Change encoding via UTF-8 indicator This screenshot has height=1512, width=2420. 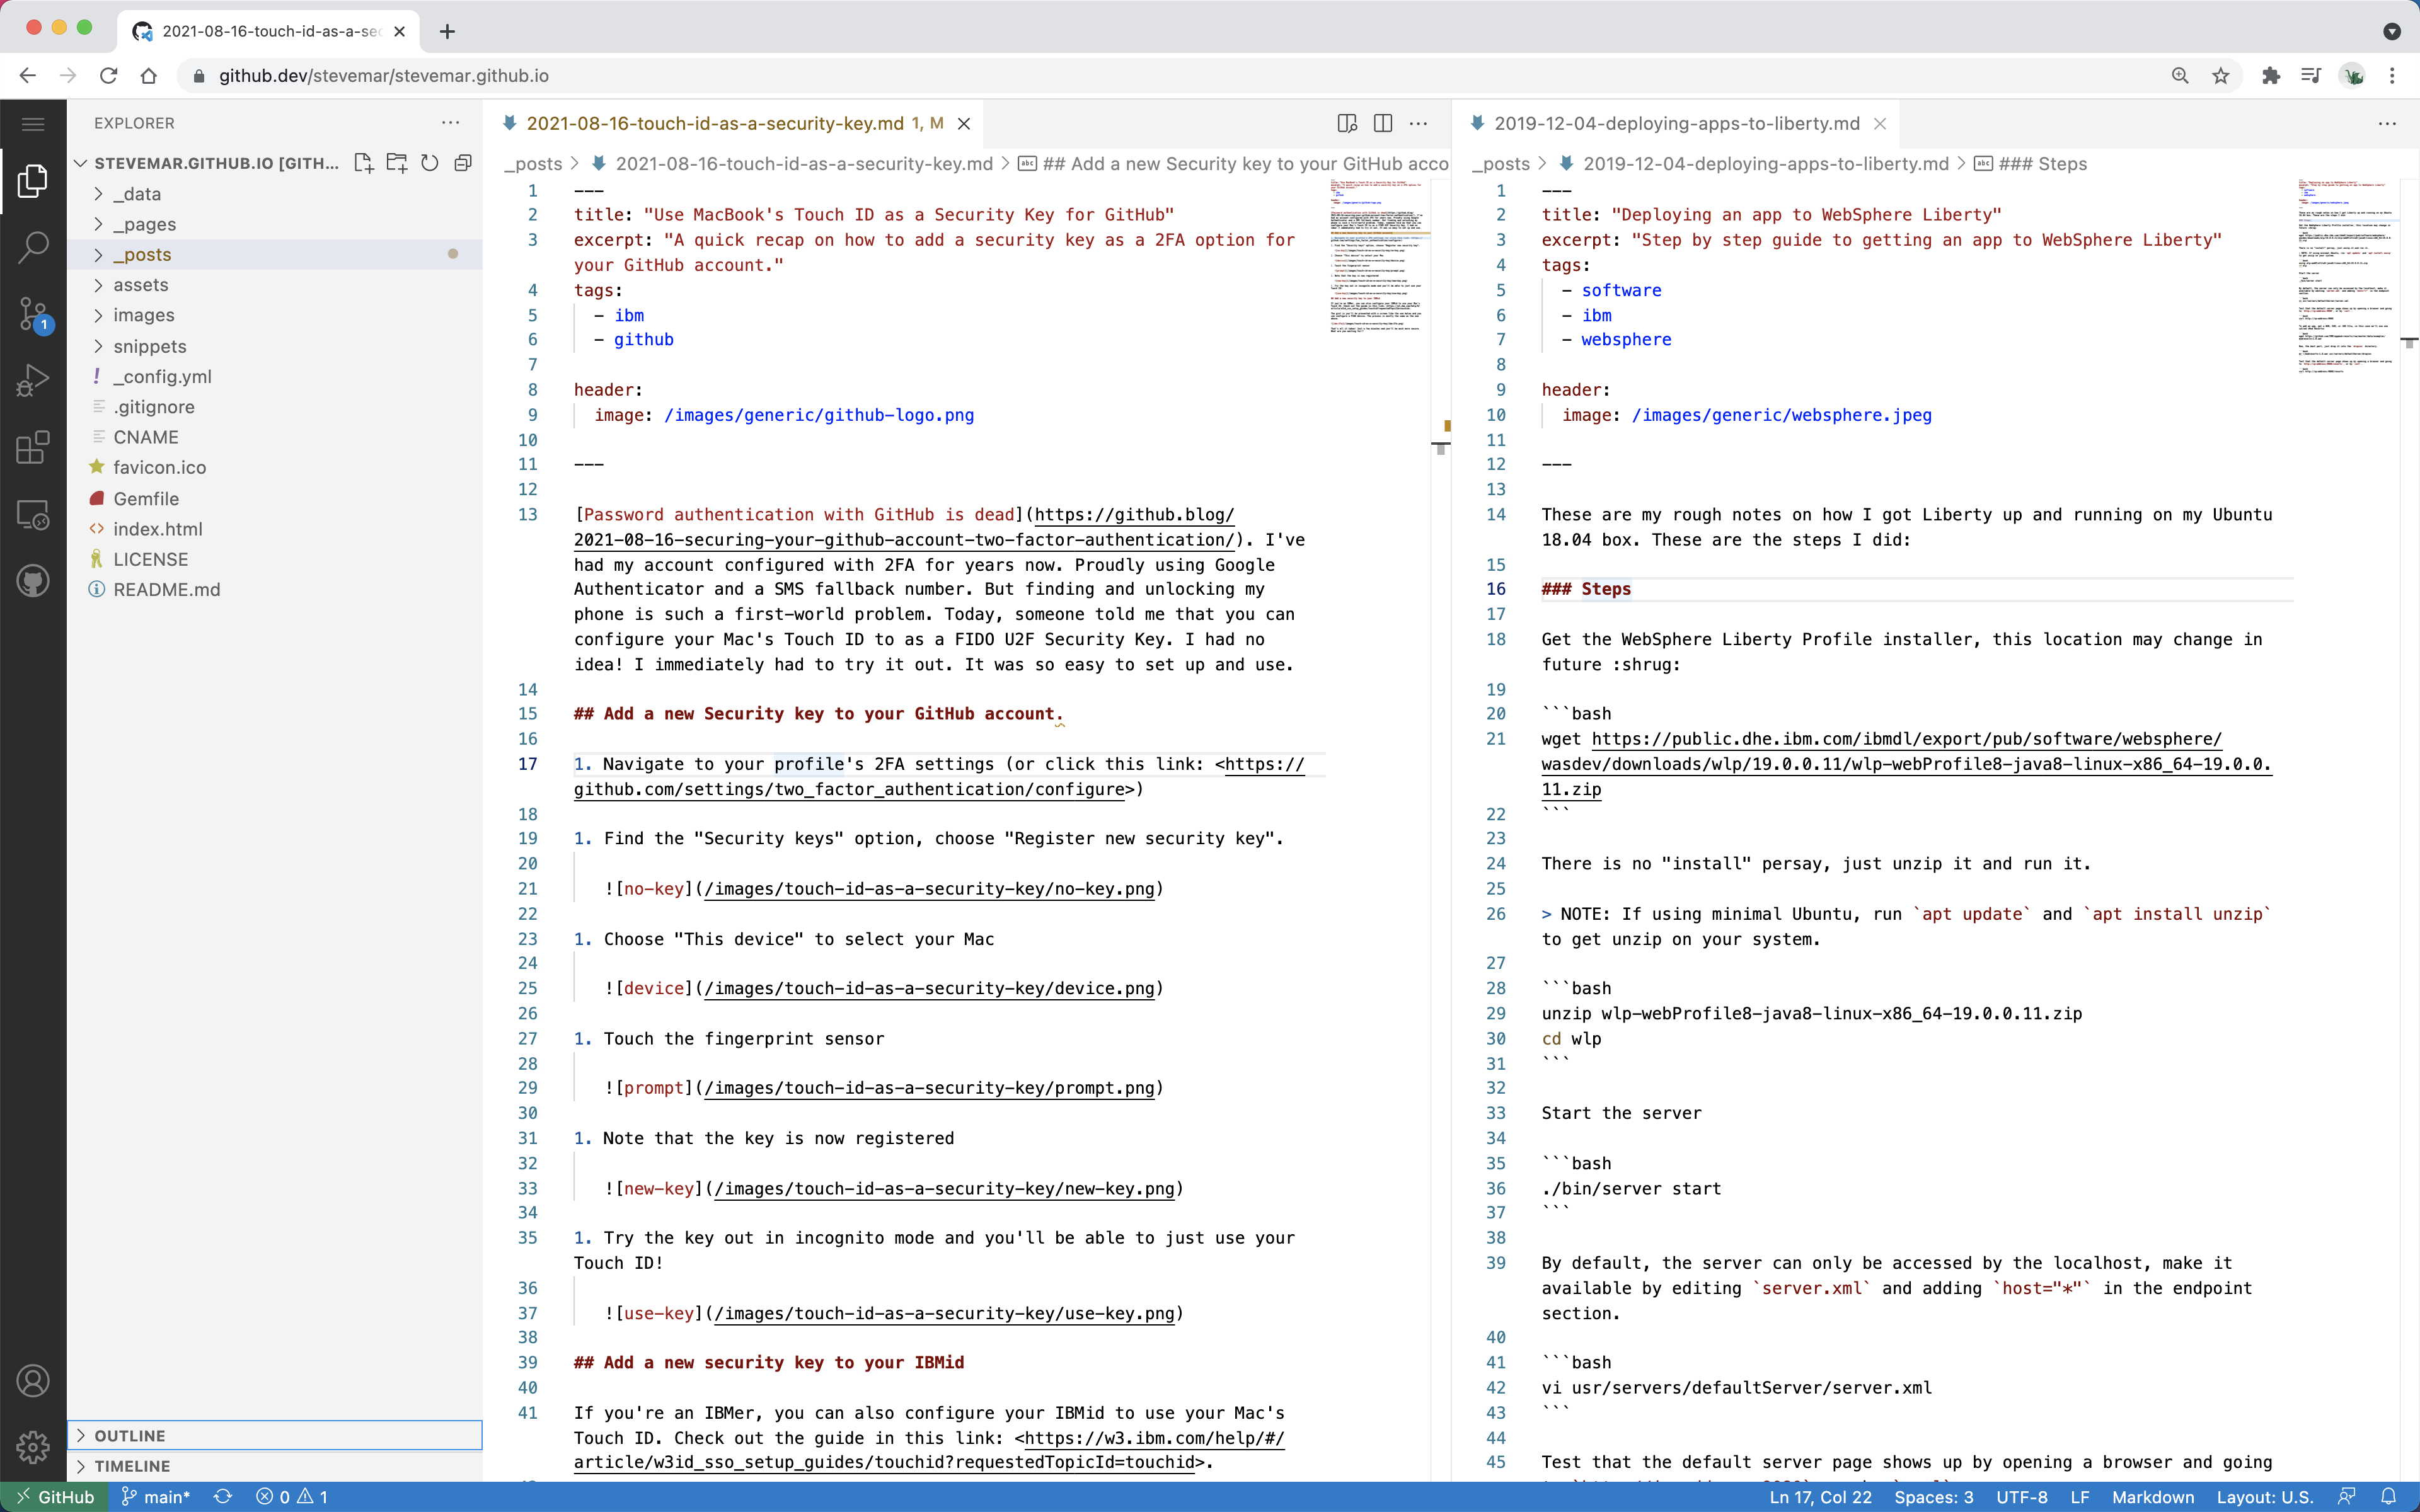coord(2022,1497)
